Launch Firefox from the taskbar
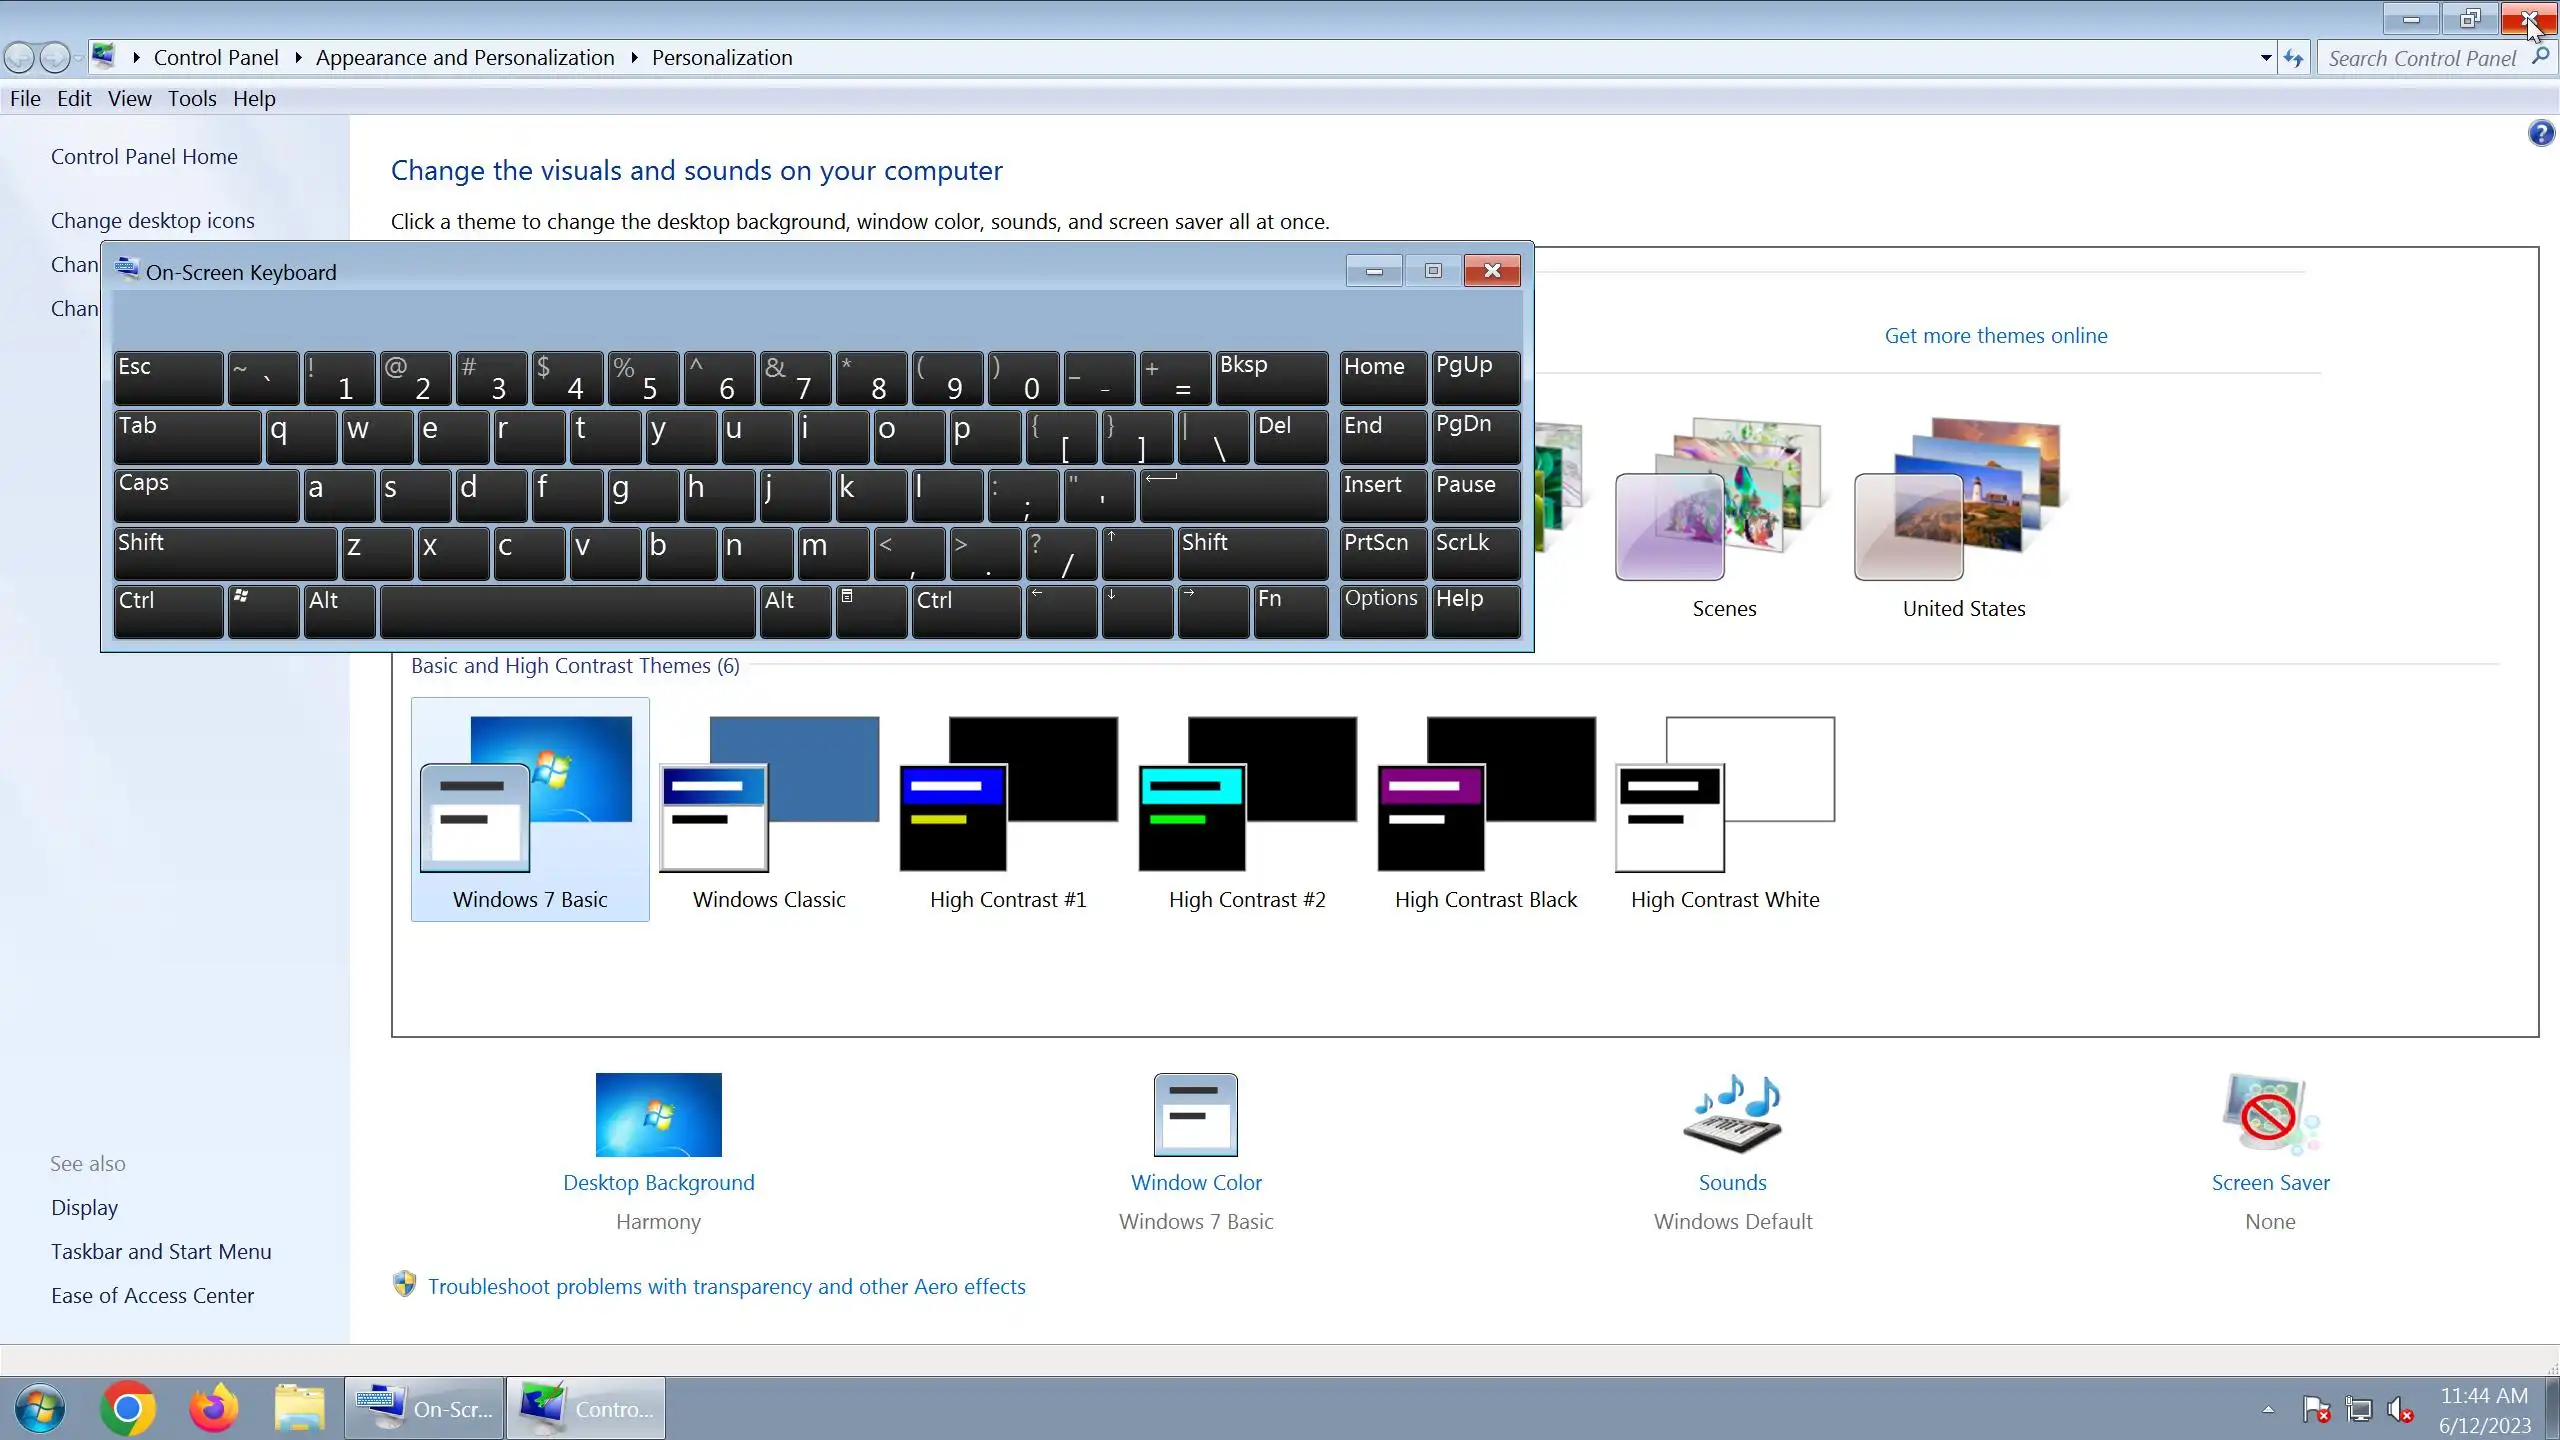This screenshot has height=1440, width=2560. click(x=213, y=1408)
